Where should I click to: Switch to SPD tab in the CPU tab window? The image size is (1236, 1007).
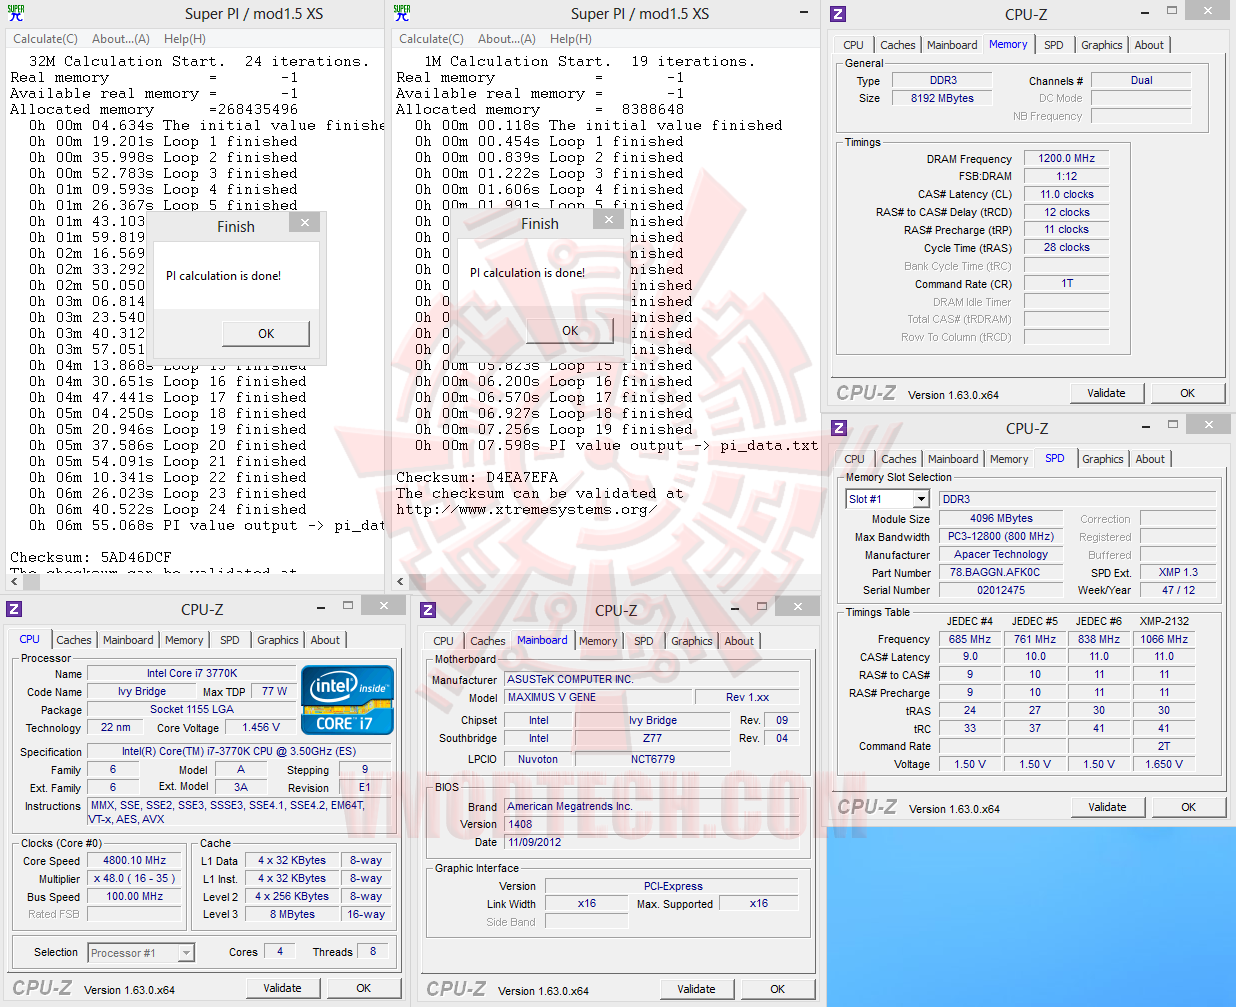[x=230, y=640]
